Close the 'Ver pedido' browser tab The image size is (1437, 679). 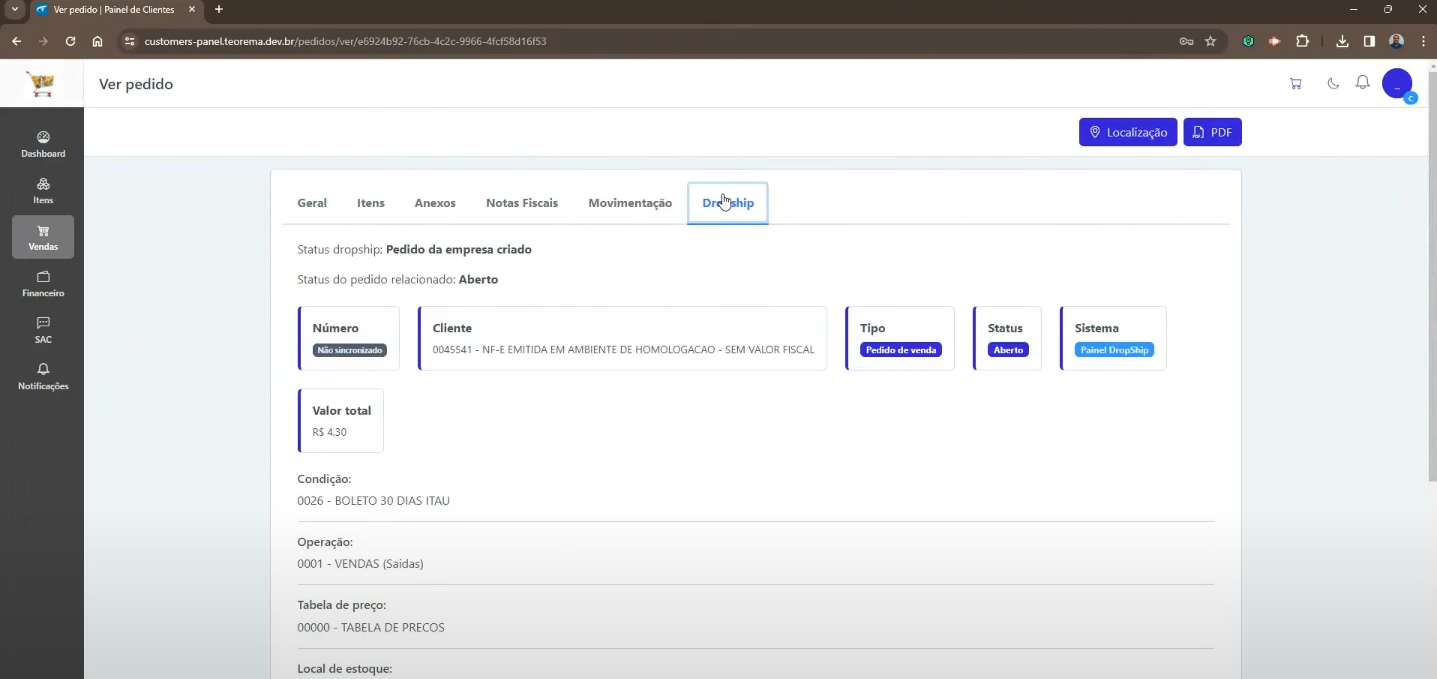pos(192,9)
